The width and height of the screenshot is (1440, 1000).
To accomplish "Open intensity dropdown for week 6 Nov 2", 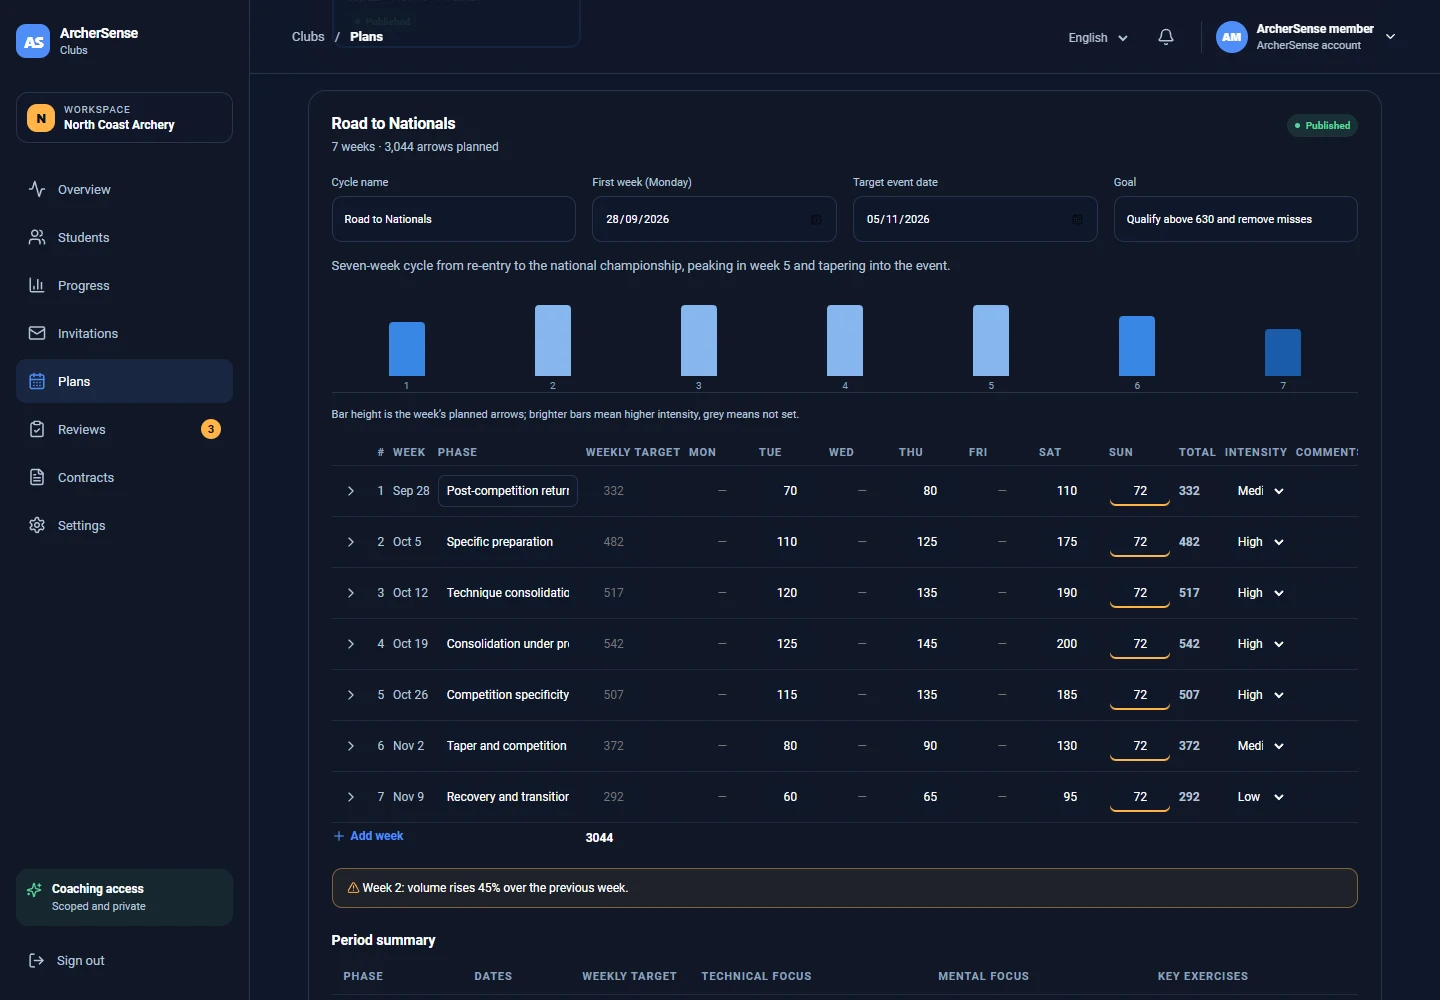I will point(1260,746).
